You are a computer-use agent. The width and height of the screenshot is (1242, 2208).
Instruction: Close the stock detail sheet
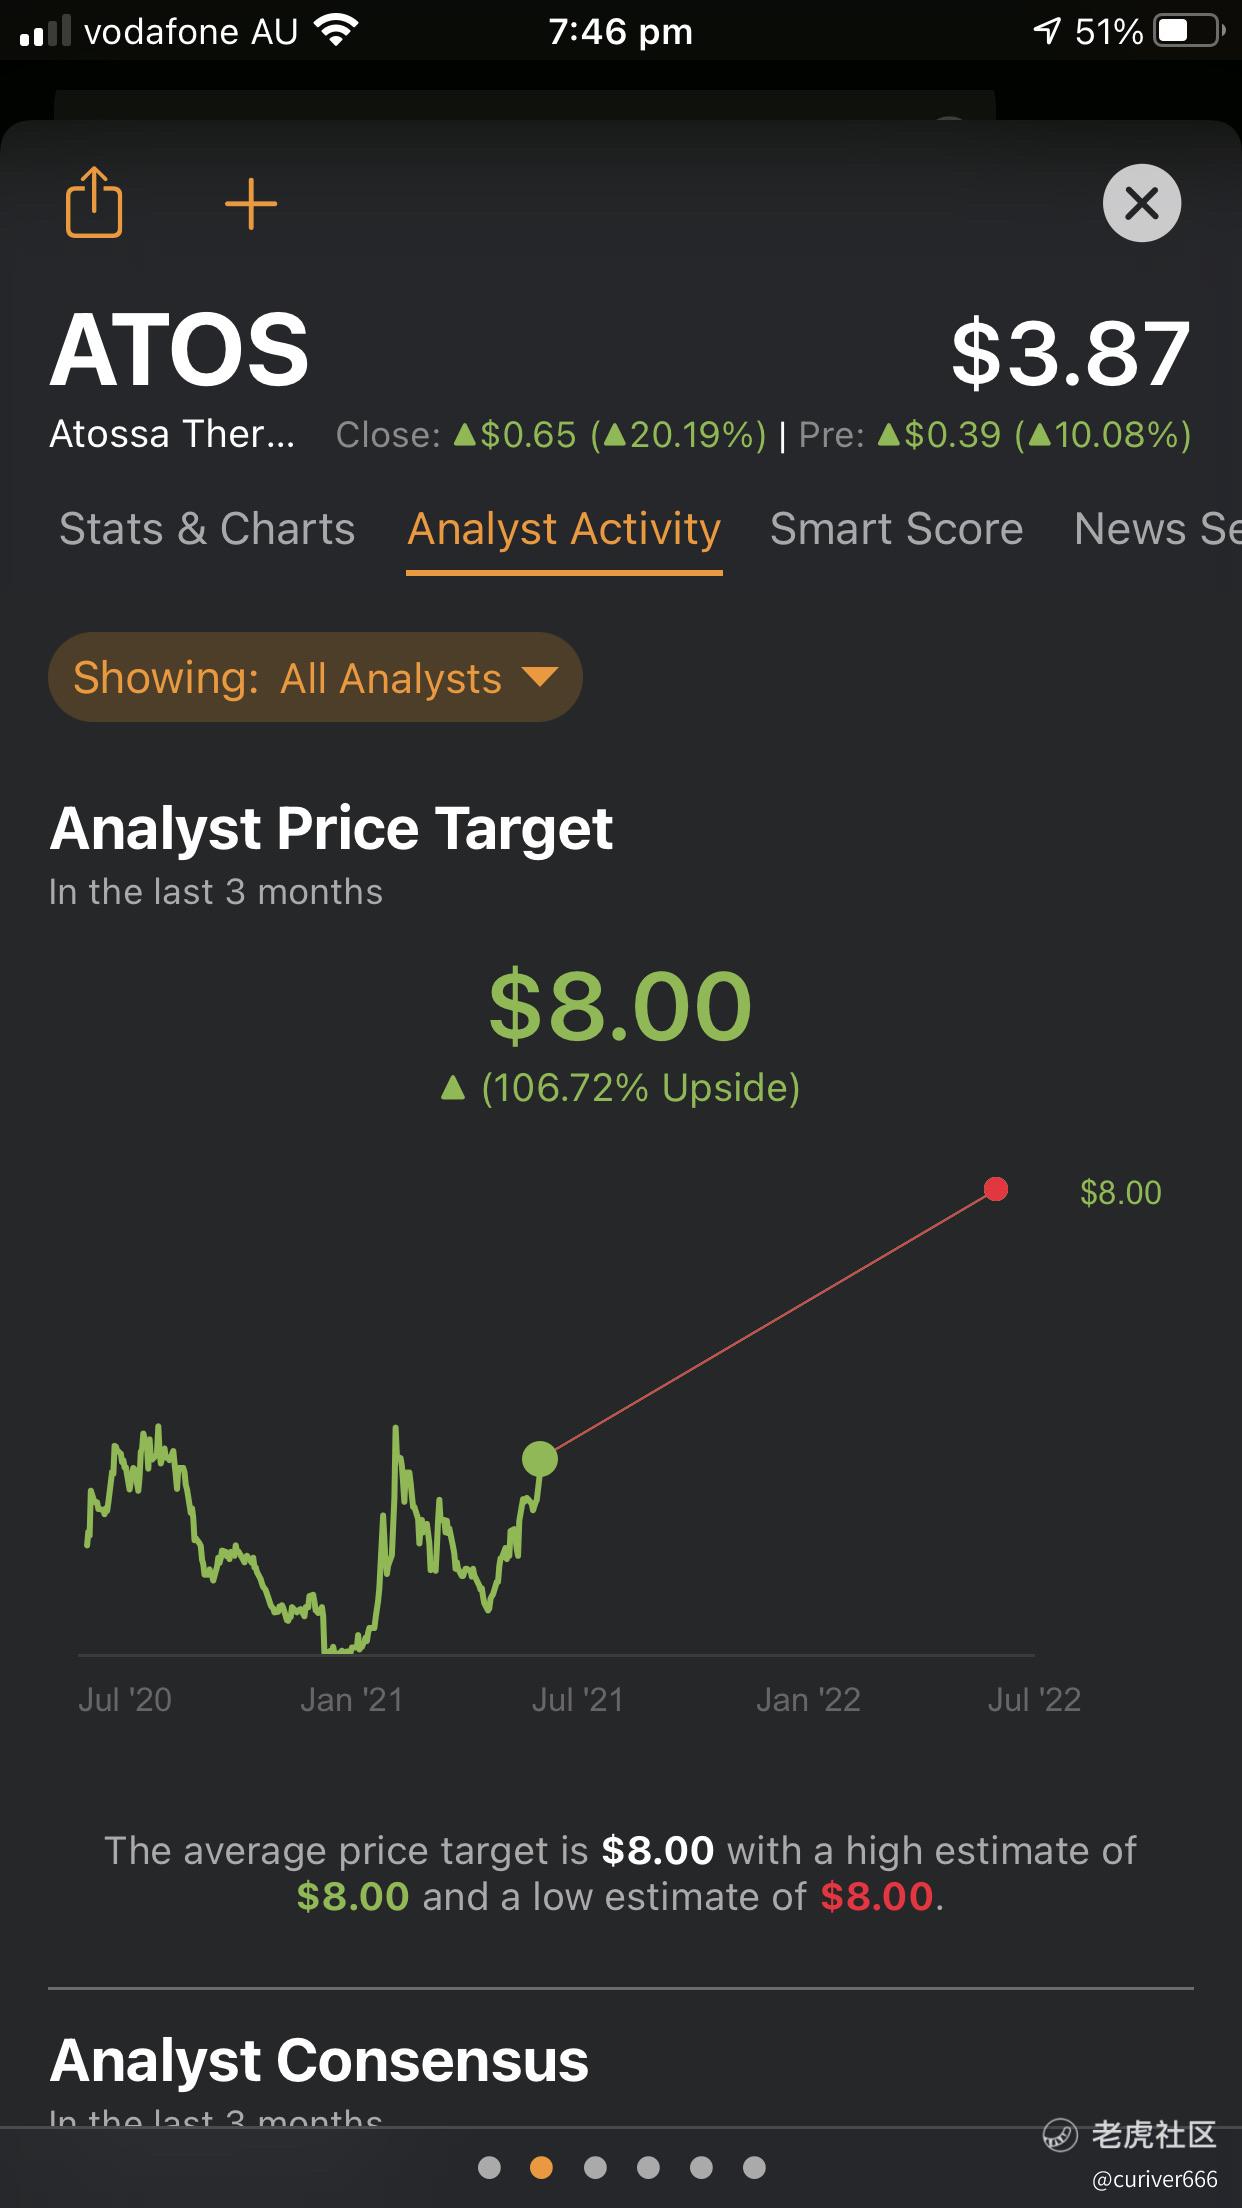(1141, 203)
